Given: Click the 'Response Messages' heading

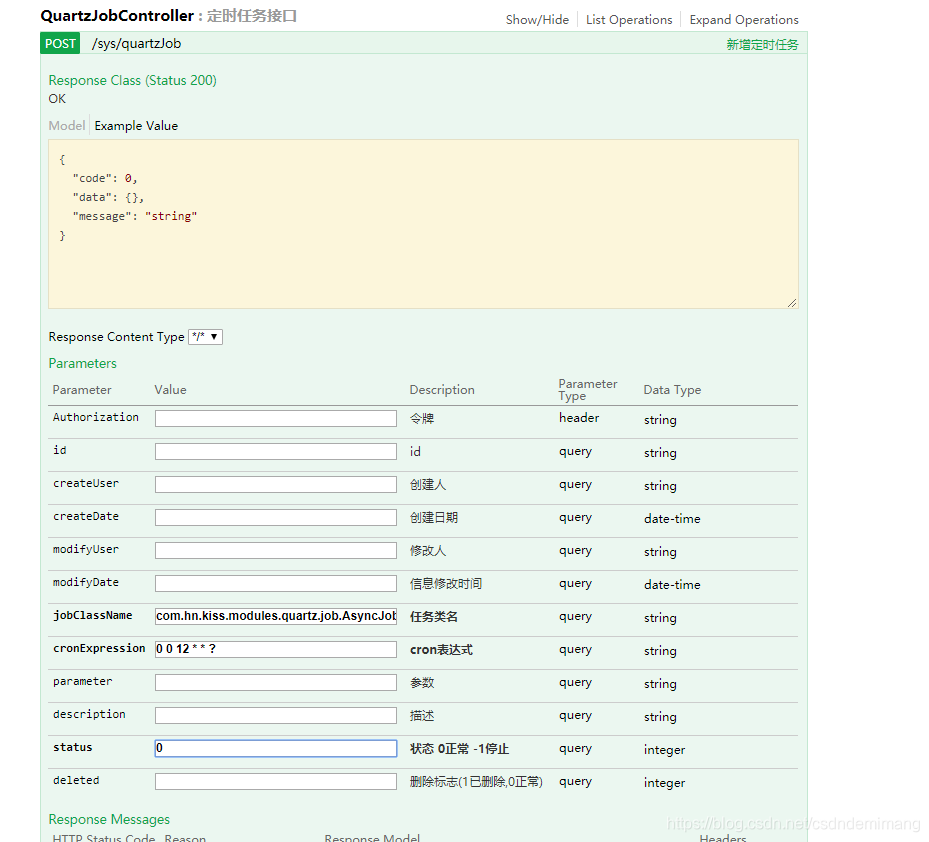Looking at the screenshot, I should [109, 819].
